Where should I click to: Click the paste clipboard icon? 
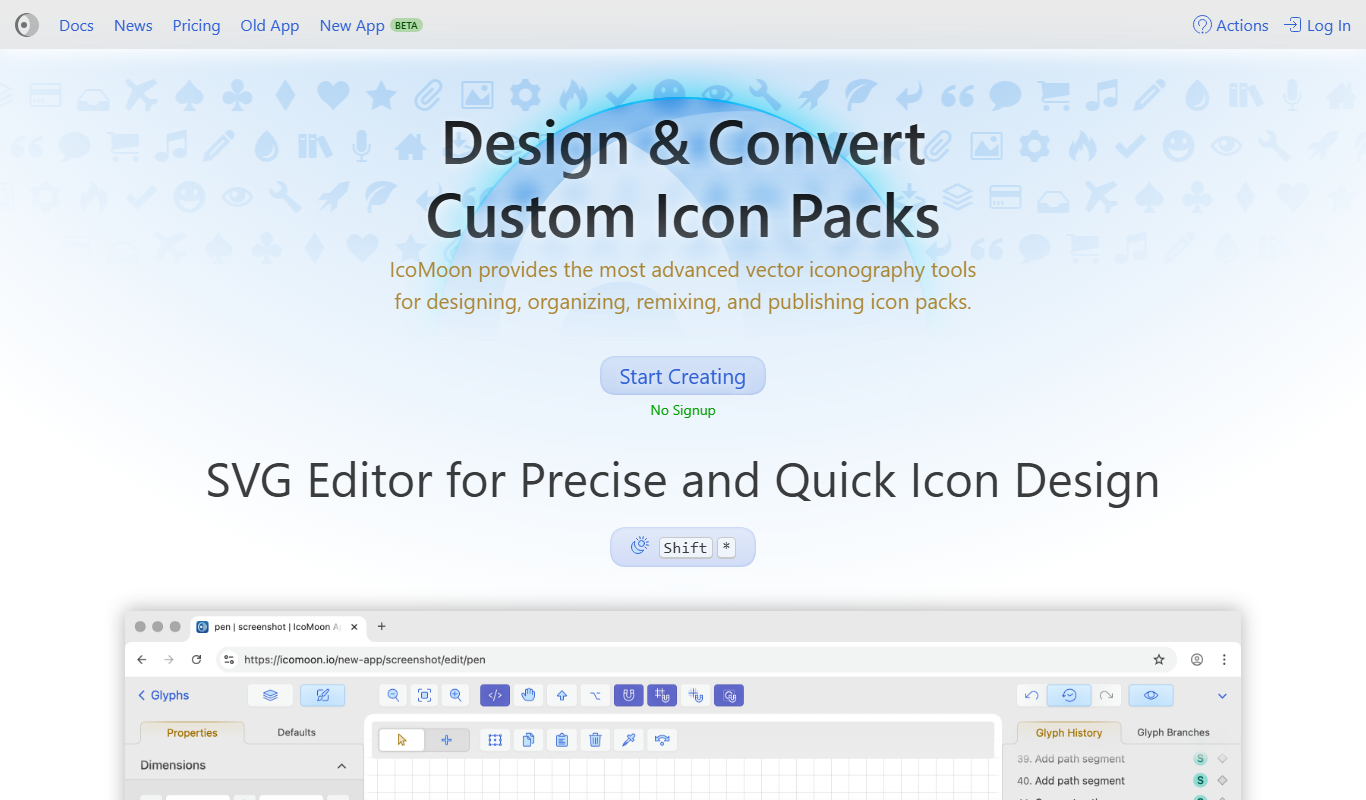[x=561, y=740]
